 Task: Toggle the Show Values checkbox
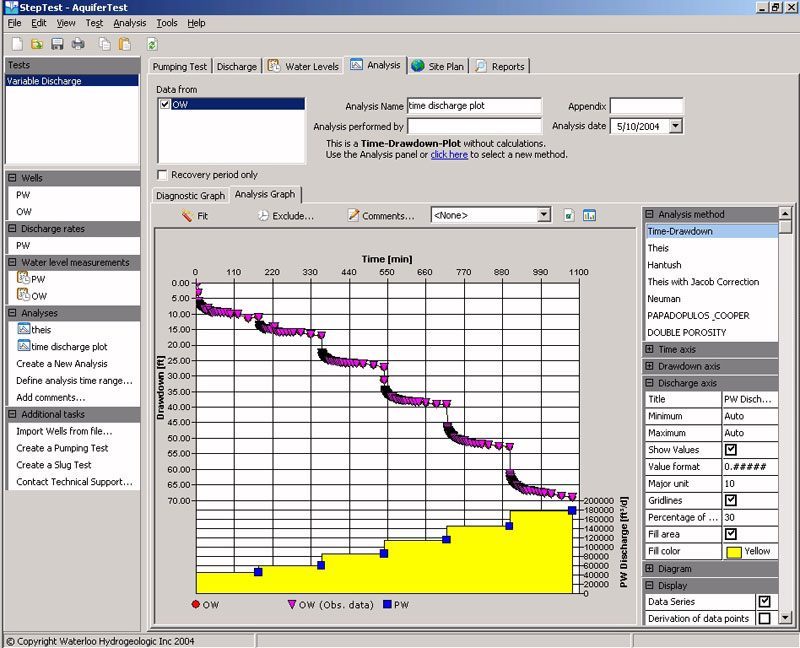(731, 450)
